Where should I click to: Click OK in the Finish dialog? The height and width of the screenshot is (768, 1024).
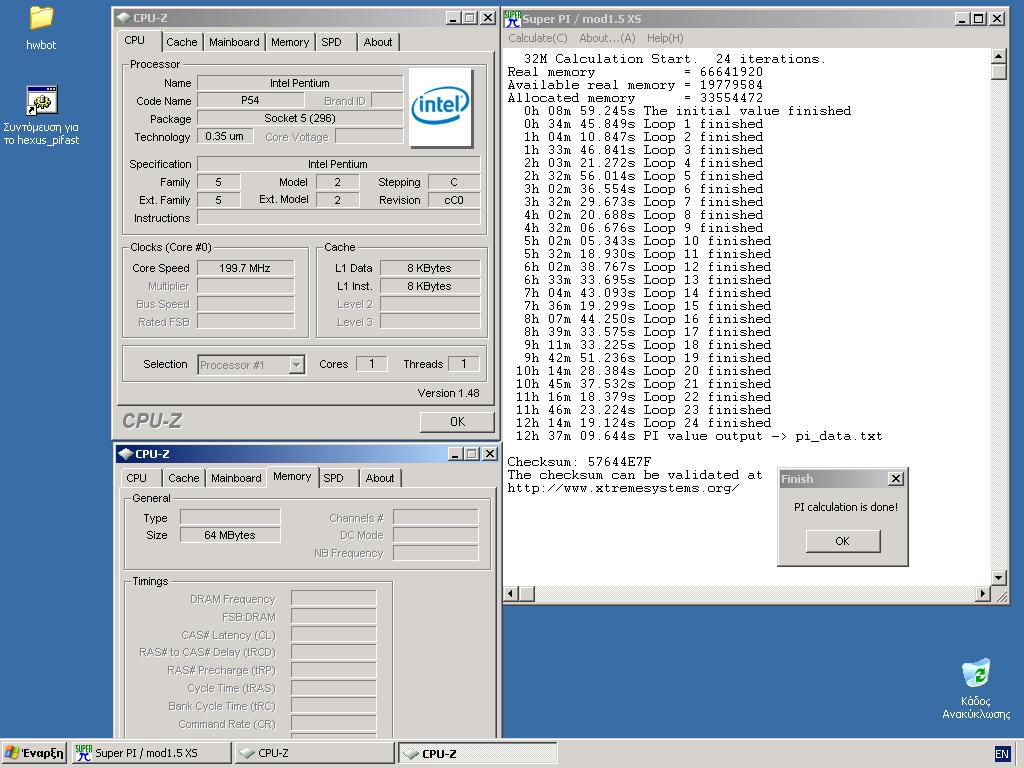click(x=843, y=541)
